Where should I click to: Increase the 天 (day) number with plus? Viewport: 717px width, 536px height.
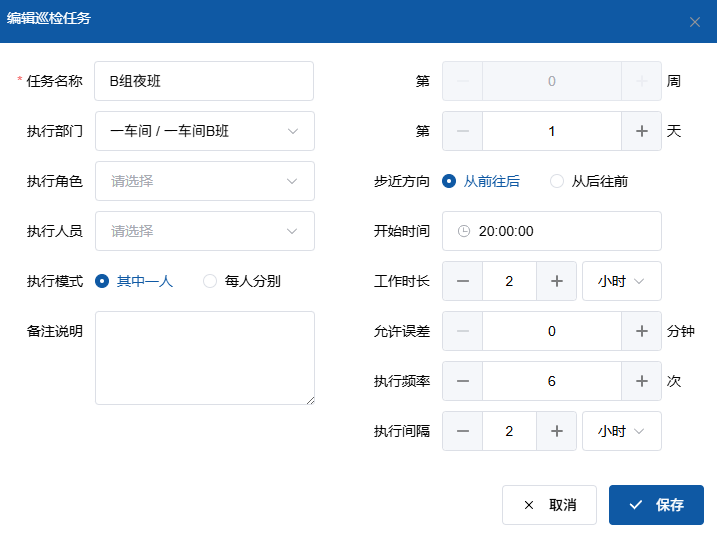click(x=641, y=131)
